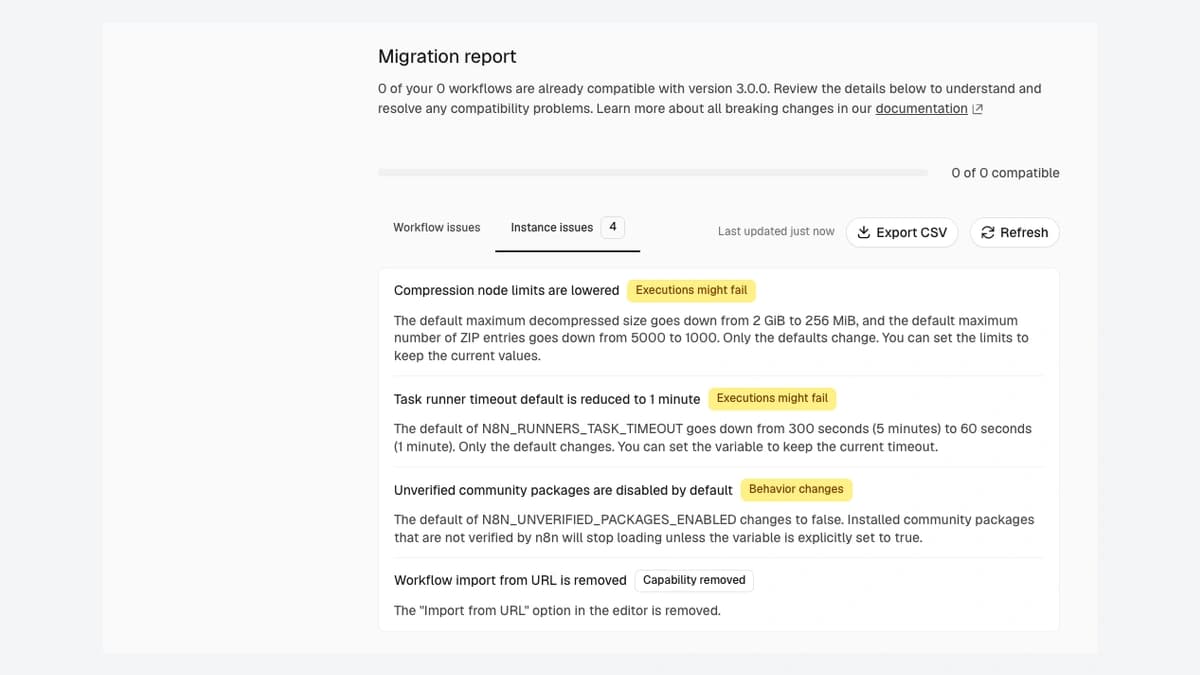Select 'Compression node limits are lowered' heading
This screenshot has height=675, width=1200.
click(x=506, y=290)
